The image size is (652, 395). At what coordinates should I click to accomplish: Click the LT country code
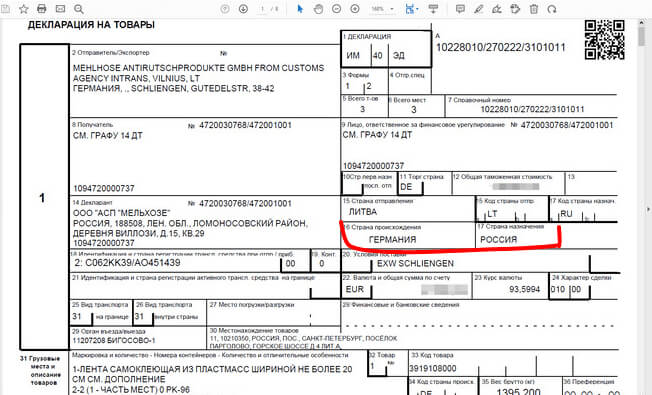[x=492, y=214]
